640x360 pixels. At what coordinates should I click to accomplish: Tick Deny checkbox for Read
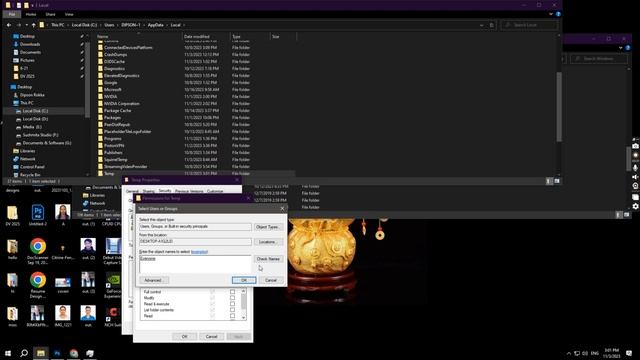click(232, 316)
